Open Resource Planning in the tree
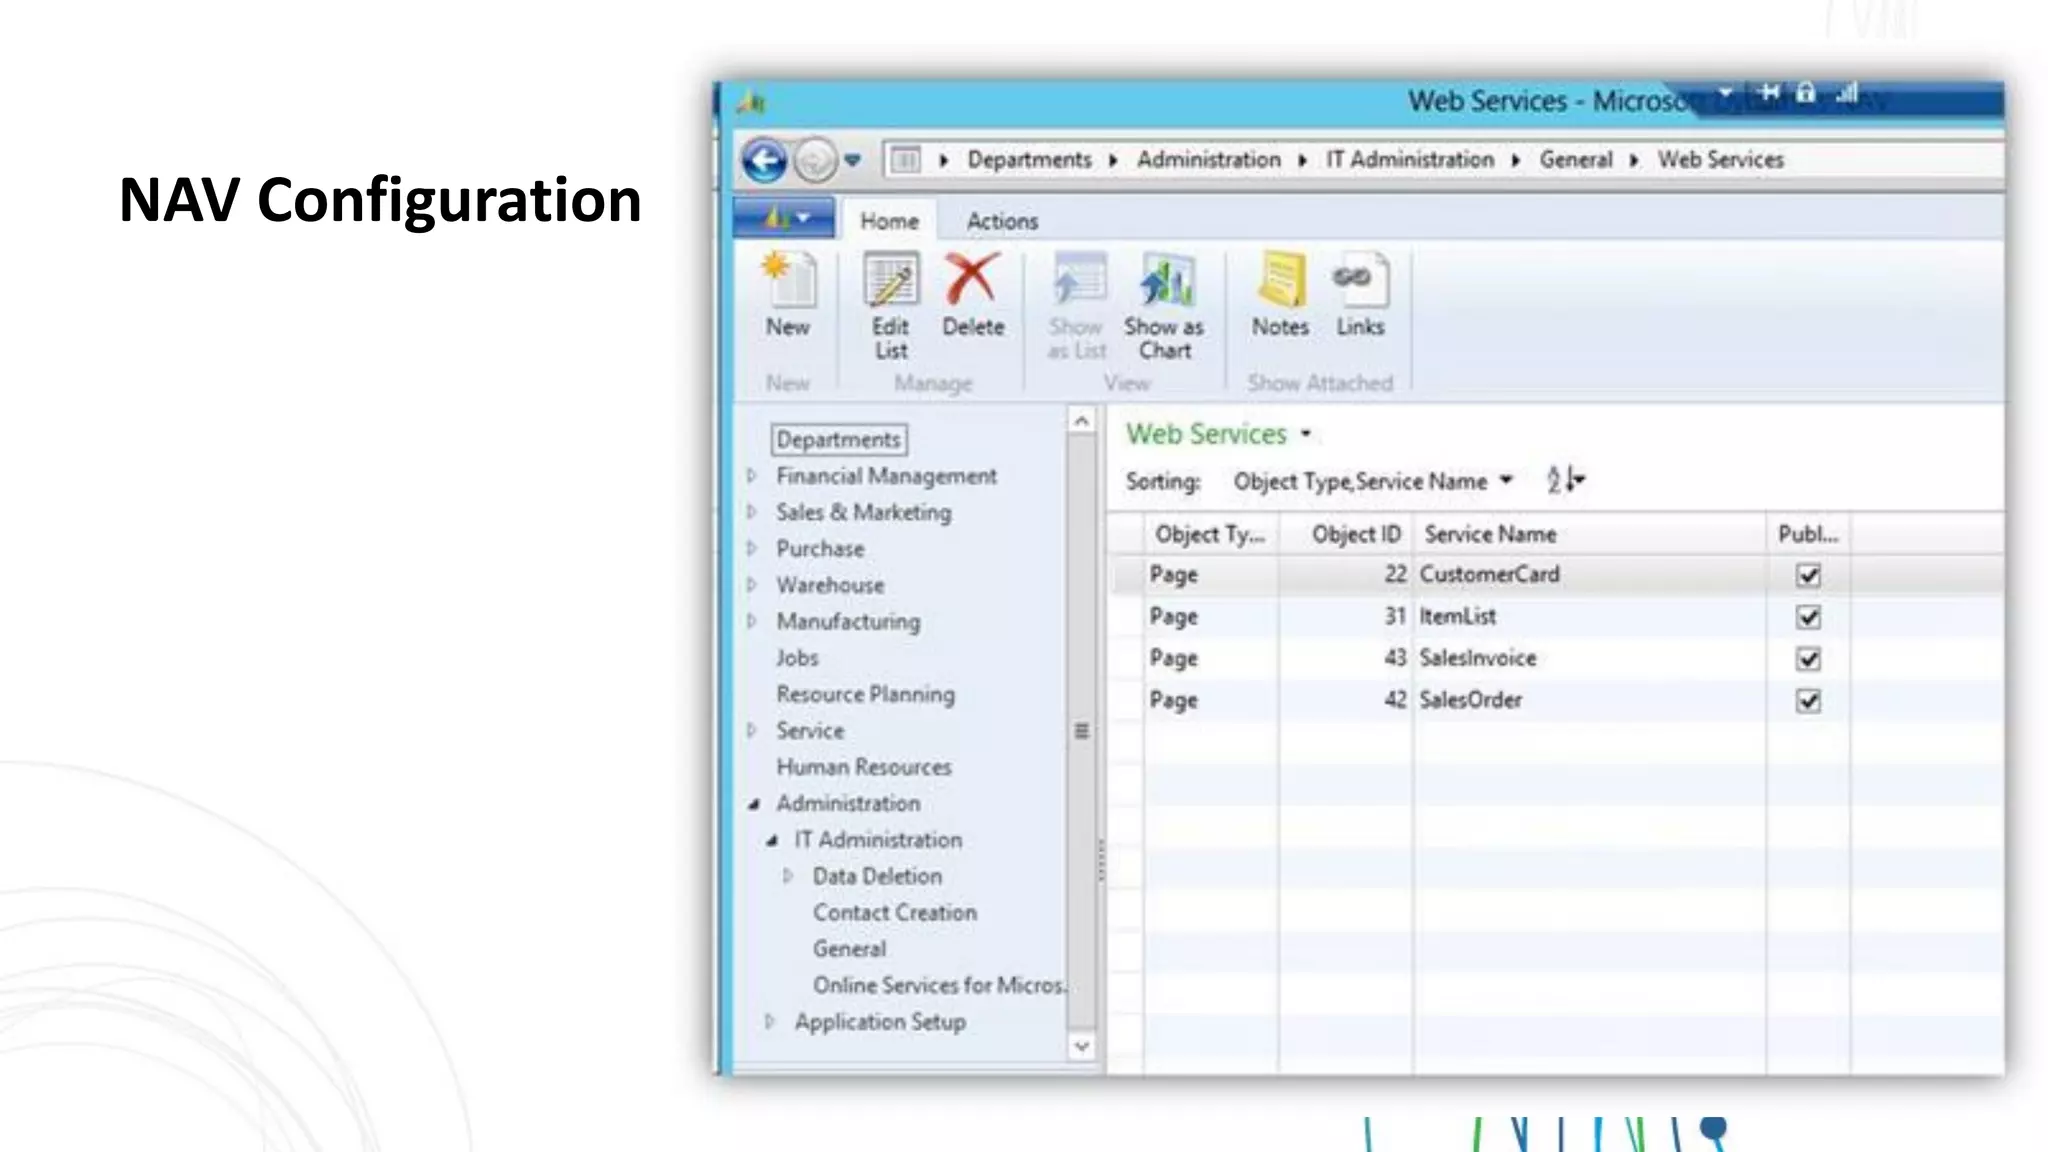This screenshot has width=2048, height=1152. click(x=865, y=695)
